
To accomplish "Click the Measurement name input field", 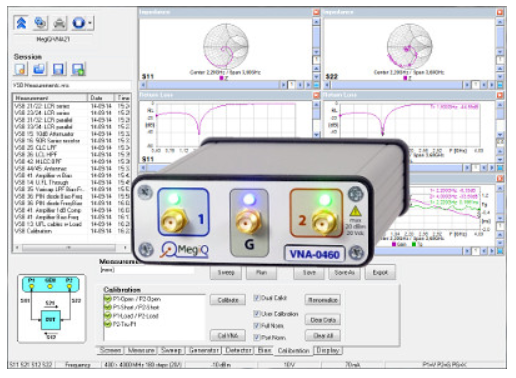I will [x=147, y=270].
